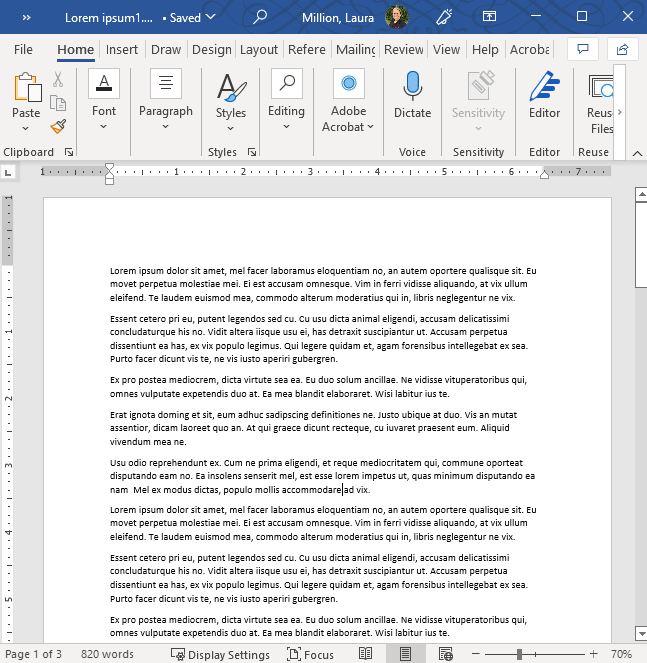Switch to Web Layout view

pos(445,654)
